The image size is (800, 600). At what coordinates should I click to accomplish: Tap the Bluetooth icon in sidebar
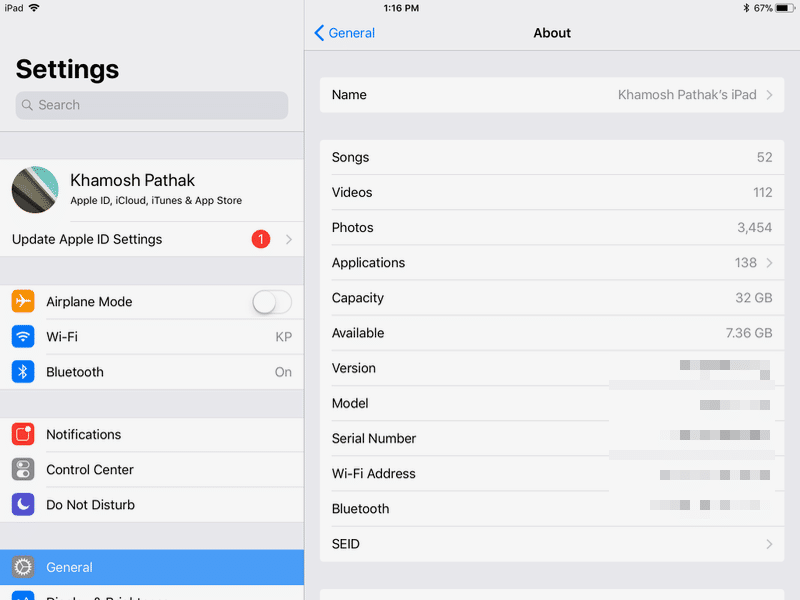tap(23, 372)
